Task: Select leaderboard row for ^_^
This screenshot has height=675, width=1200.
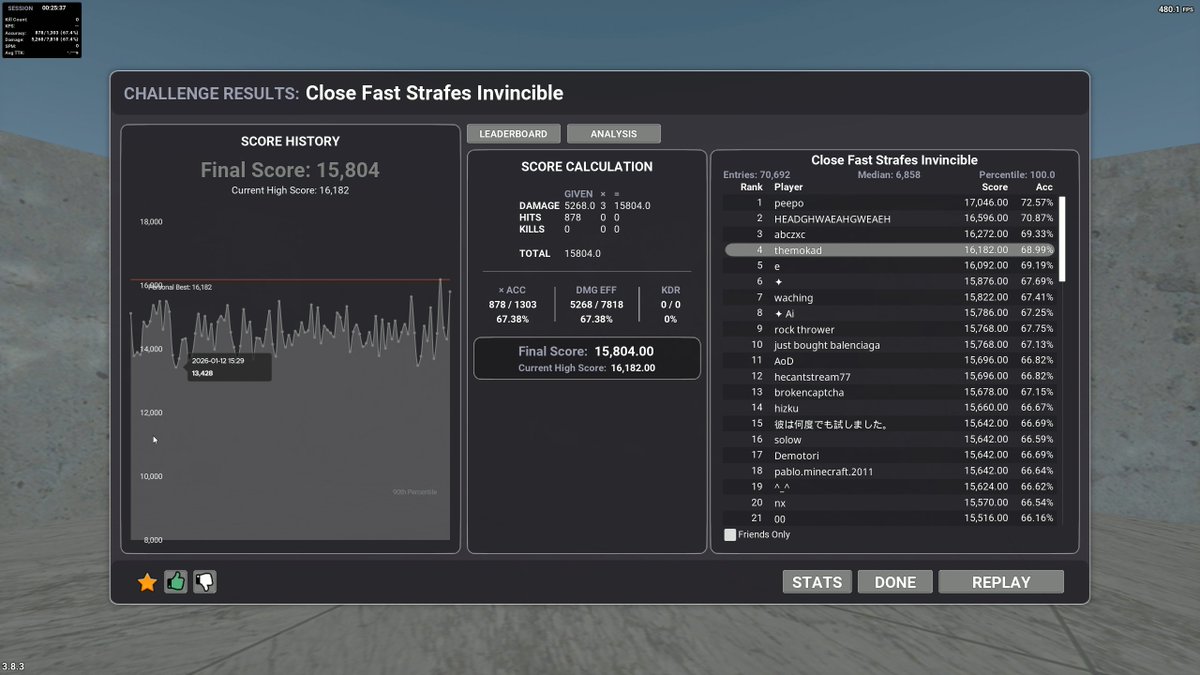Action: tap(889, 487)
